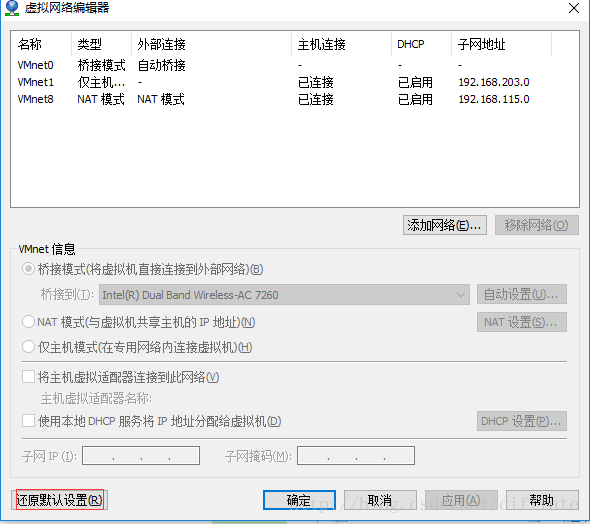This screenshot has height=524, width=590.
Task: Open DHCP 设置(P)... button
Action: click(x=522, y=421)
